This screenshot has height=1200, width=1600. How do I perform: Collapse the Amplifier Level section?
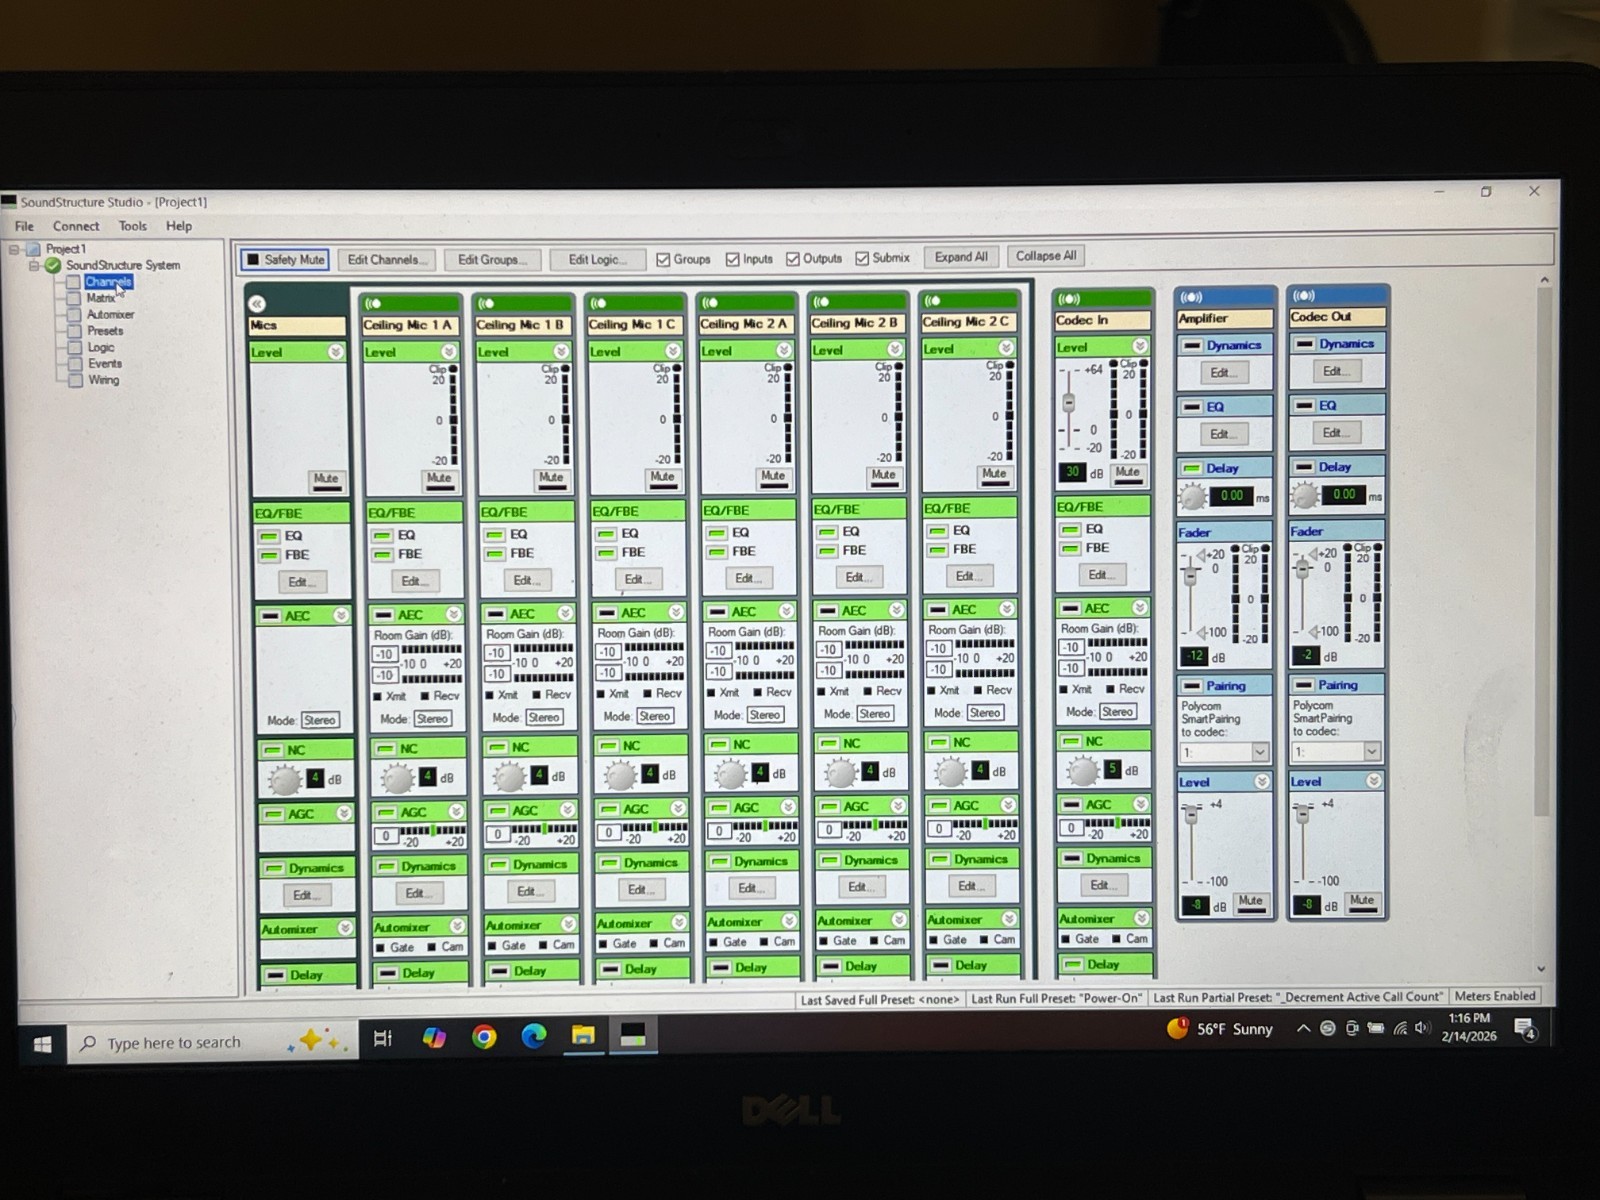pyautogui.click(x=1261, y=781)
